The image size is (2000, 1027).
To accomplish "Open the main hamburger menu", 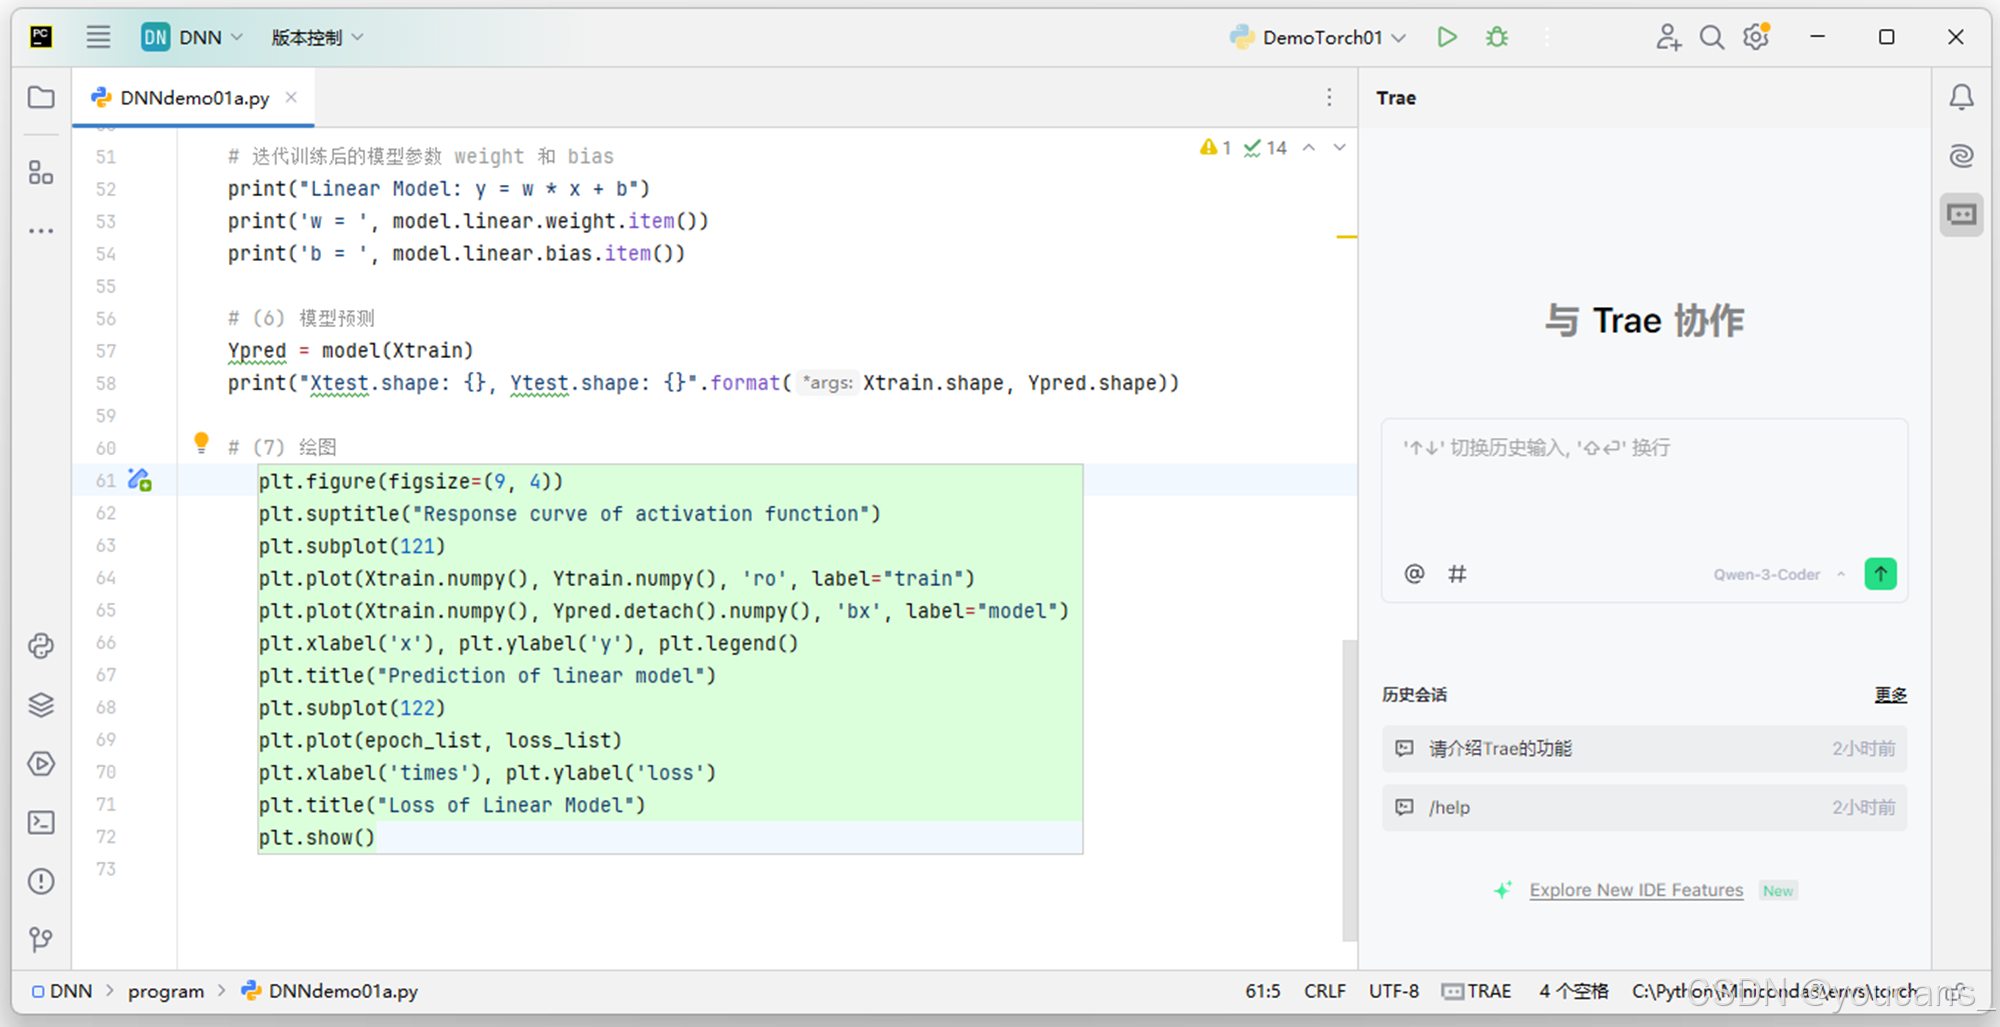I will 98,38.
